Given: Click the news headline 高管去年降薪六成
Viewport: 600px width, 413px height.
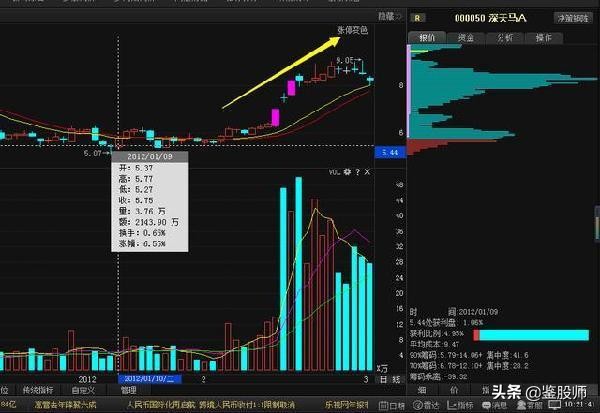Looking at the screenshot, I should (65, 405).
